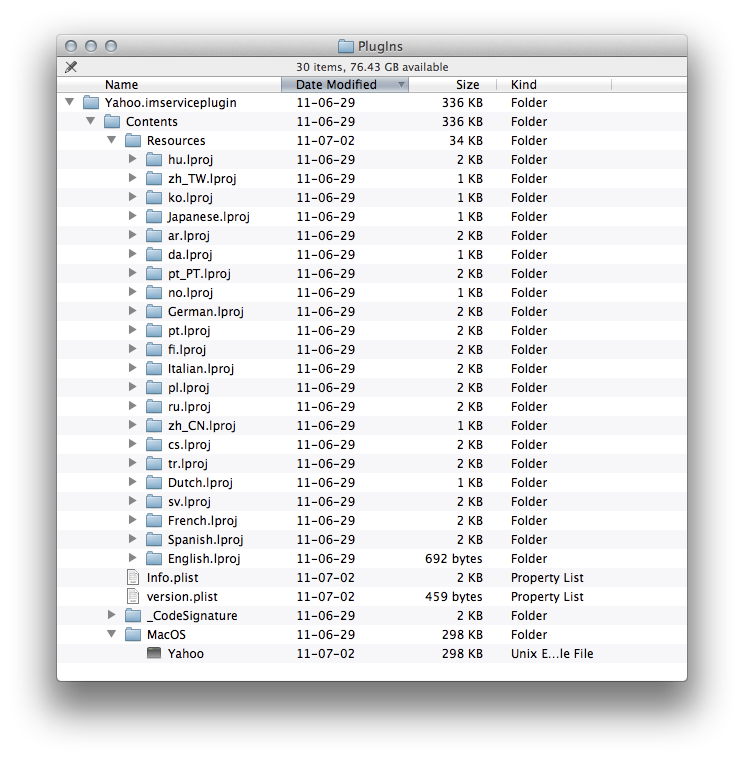
Task: Select the tr.lproj row name
Action: point(188,464)
